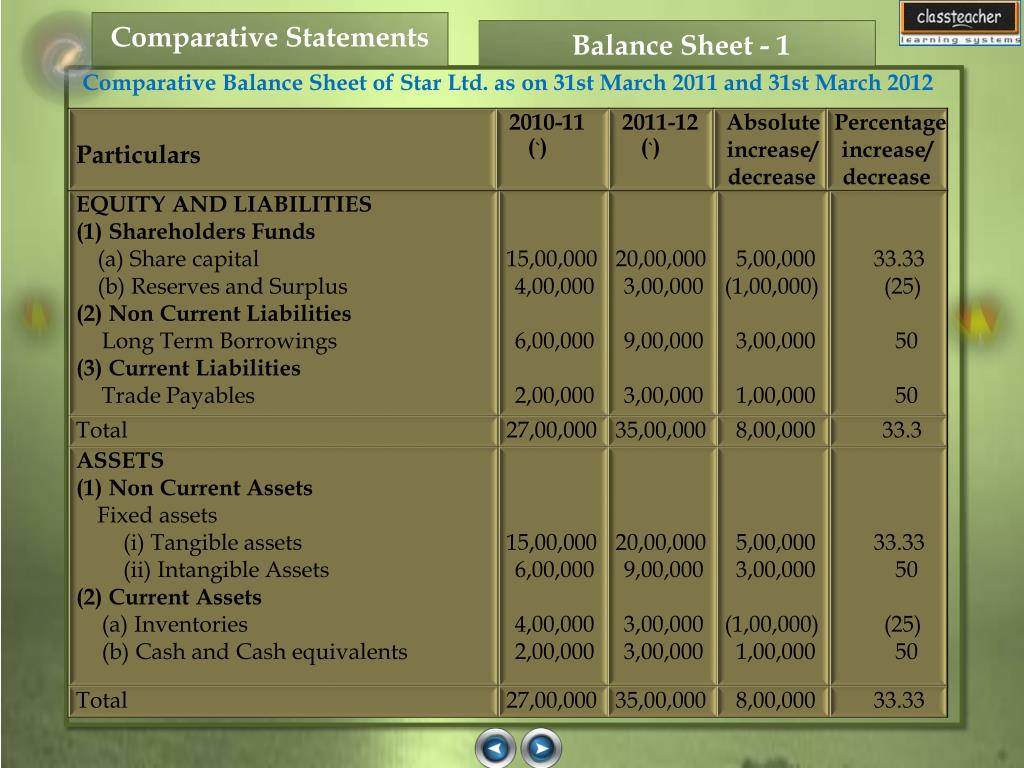Click the Long Term Borrowings label

219,341
